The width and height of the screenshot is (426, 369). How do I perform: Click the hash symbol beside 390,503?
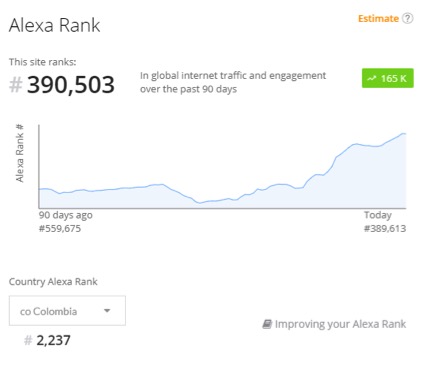click(16, 85)
